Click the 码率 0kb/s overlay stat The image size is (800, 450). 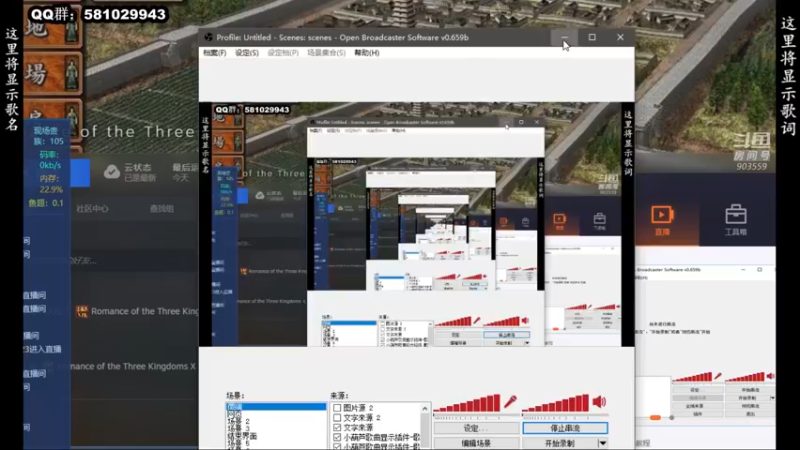[49, 160]
